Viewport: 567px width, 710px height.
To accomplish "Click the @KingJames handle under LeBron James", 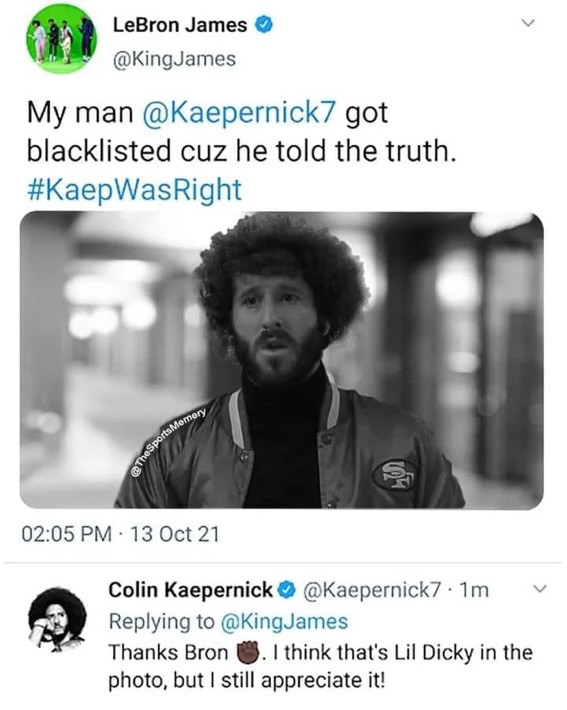I will point(174,59).
